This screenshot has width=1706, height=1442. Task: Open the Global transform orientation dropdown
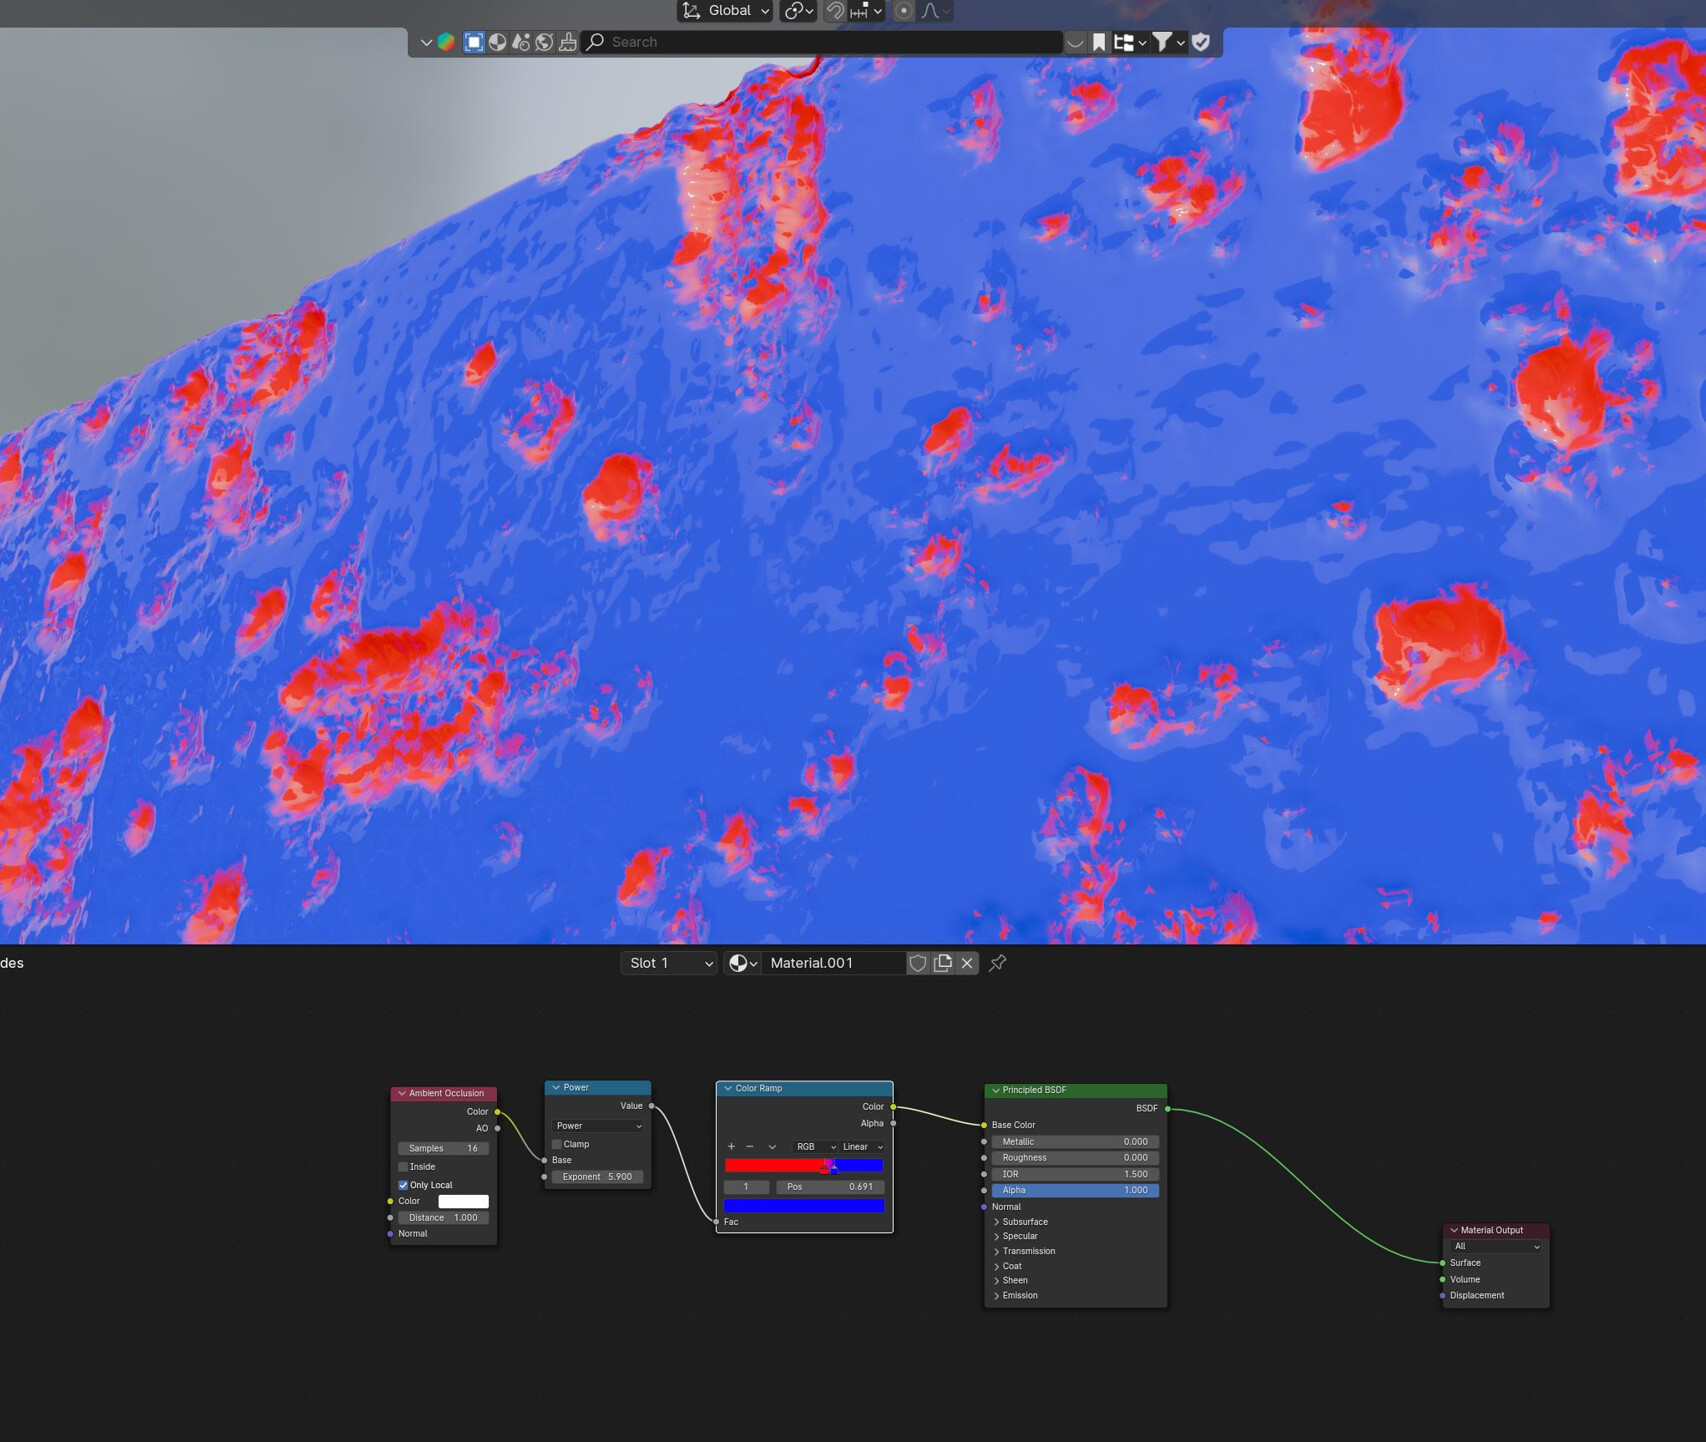tap(726, 11)
